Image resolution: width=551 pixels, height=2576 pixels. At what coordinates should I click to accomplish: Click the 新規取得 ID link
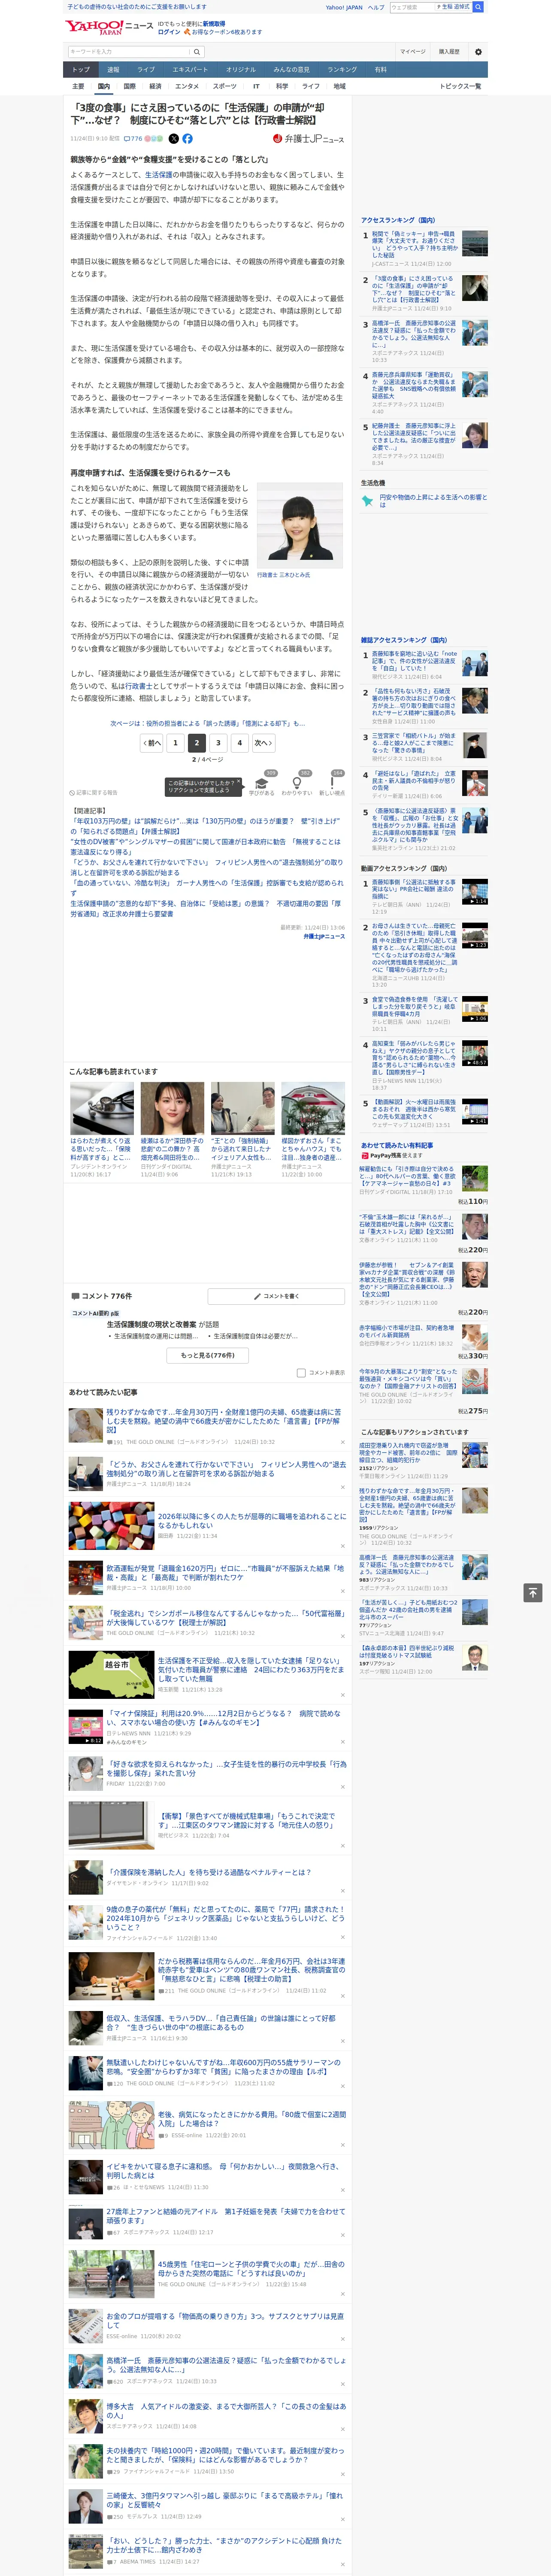point(214,24)
